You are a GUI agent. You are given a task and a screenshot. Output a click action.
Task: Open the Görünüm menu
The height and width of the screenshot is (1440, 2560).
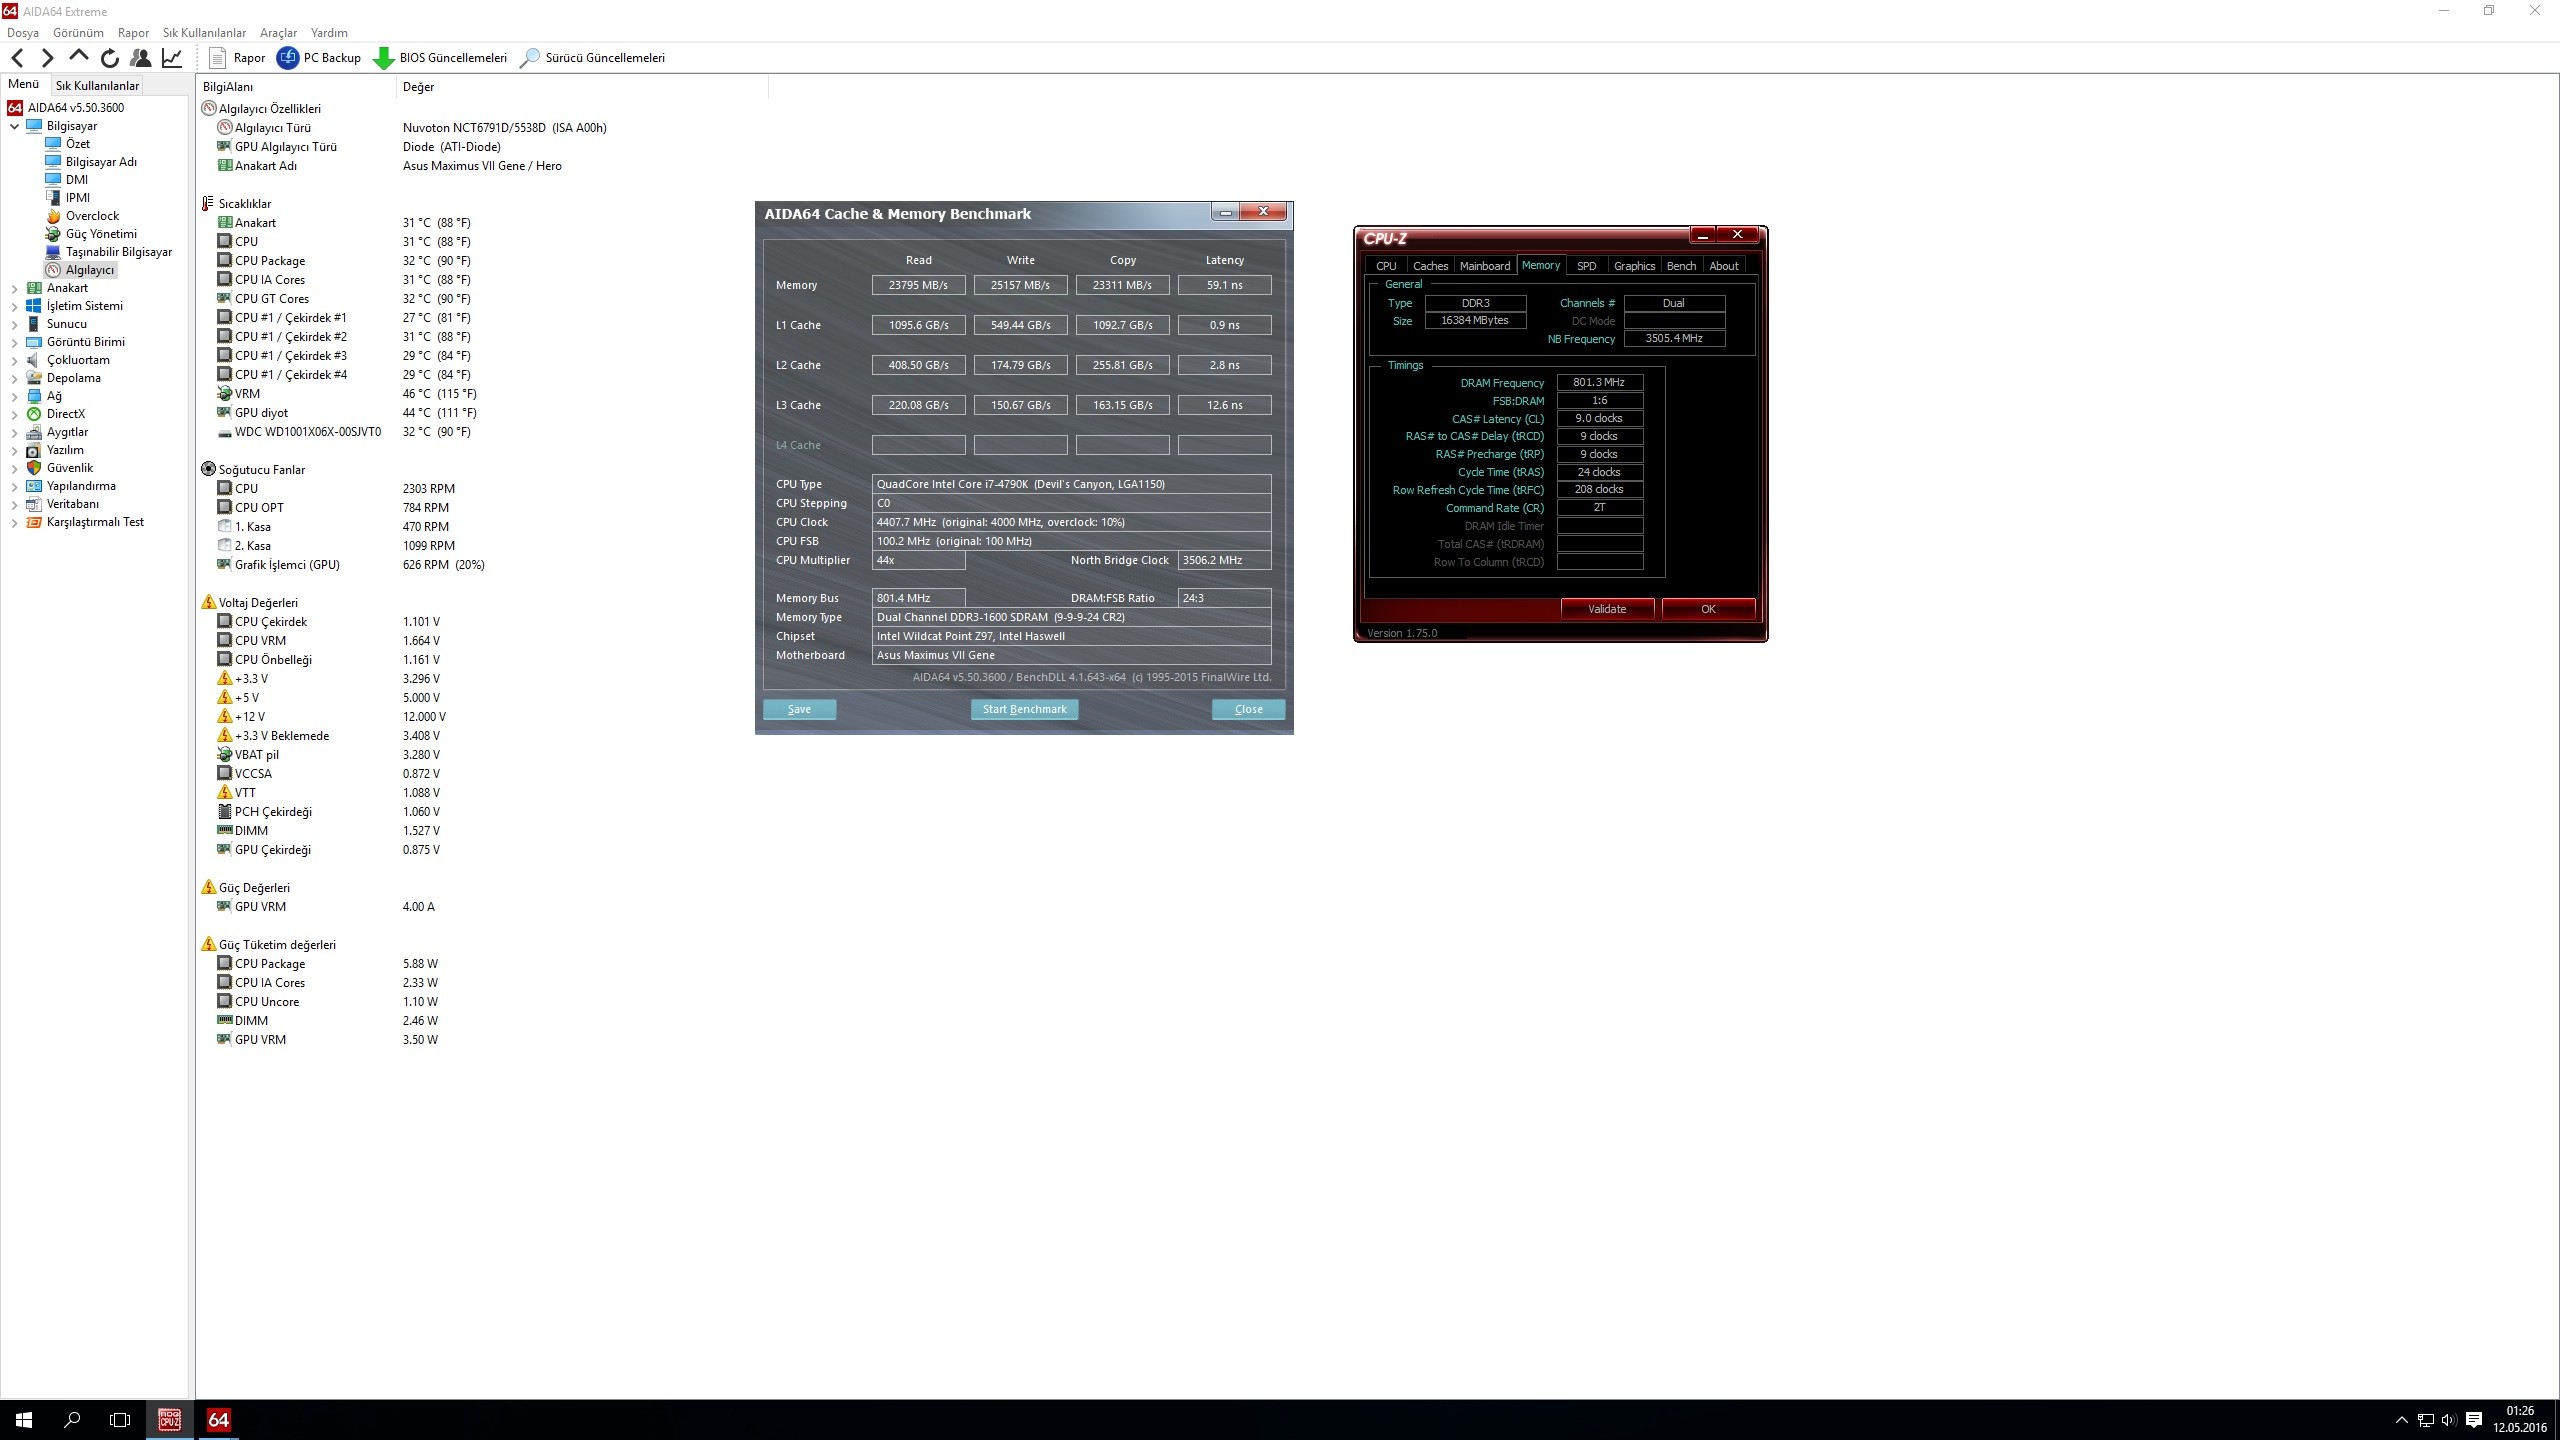[78, 33]
